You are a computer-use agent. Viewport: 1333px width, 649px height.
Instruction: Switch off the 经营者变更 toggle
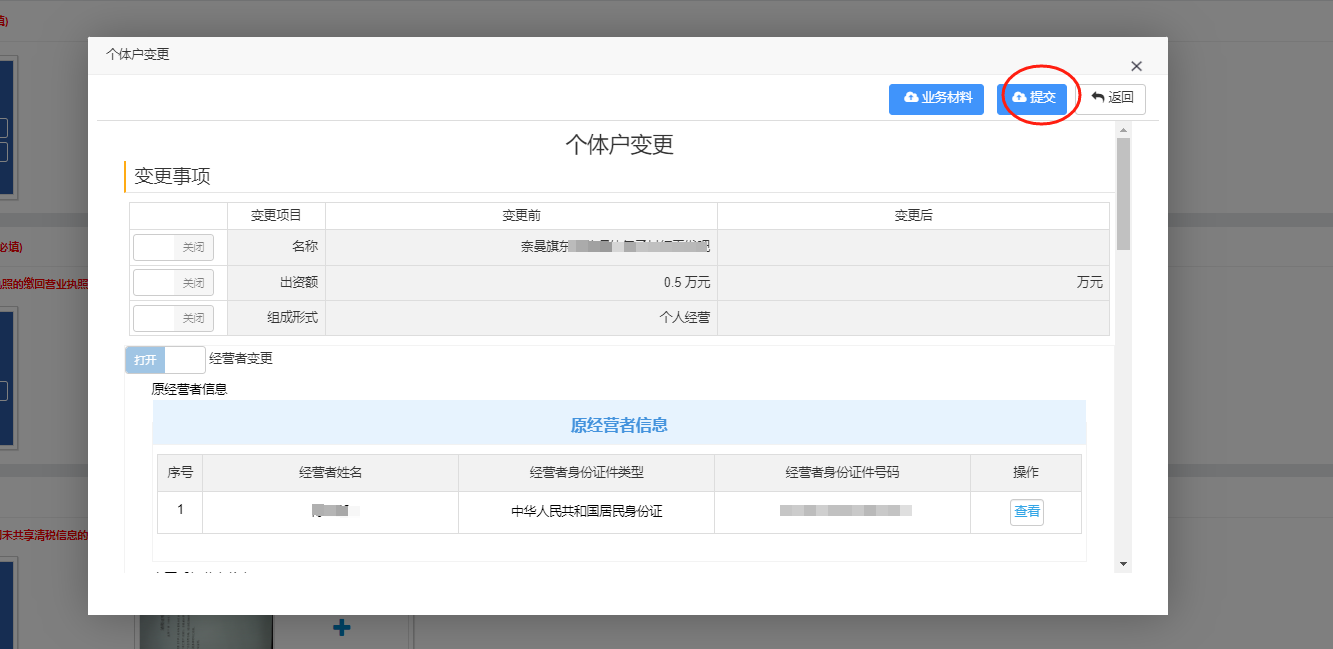165,359
